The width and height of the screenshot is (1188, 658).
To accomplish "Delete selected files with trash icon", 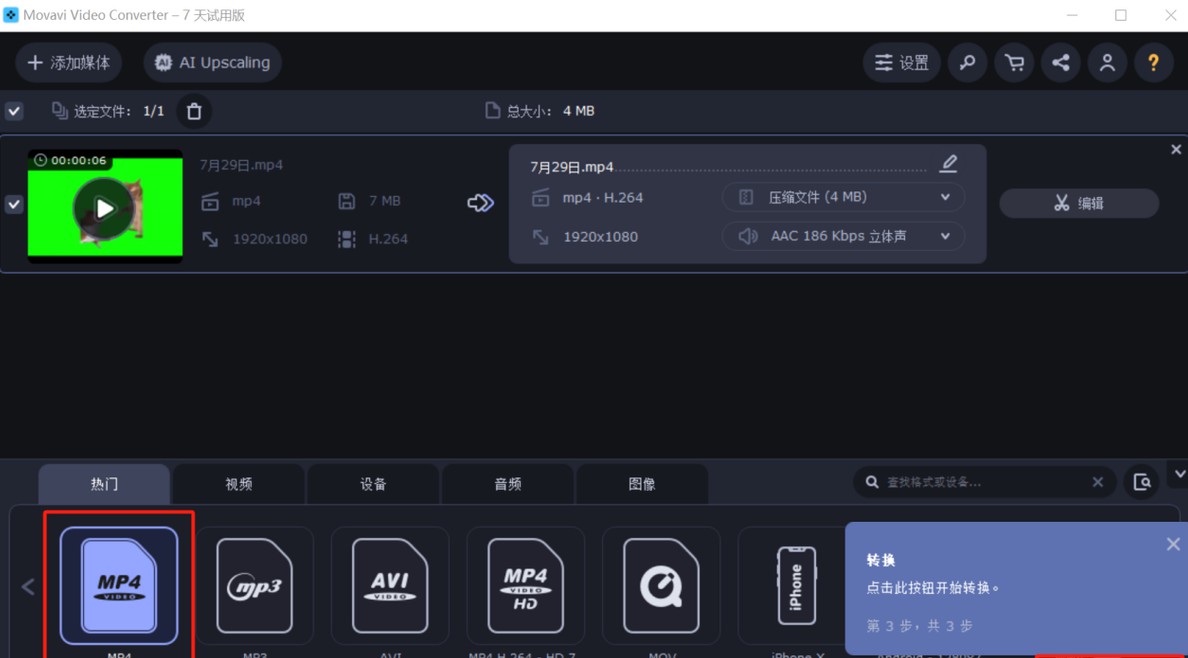I will click(x=194, y=111).
